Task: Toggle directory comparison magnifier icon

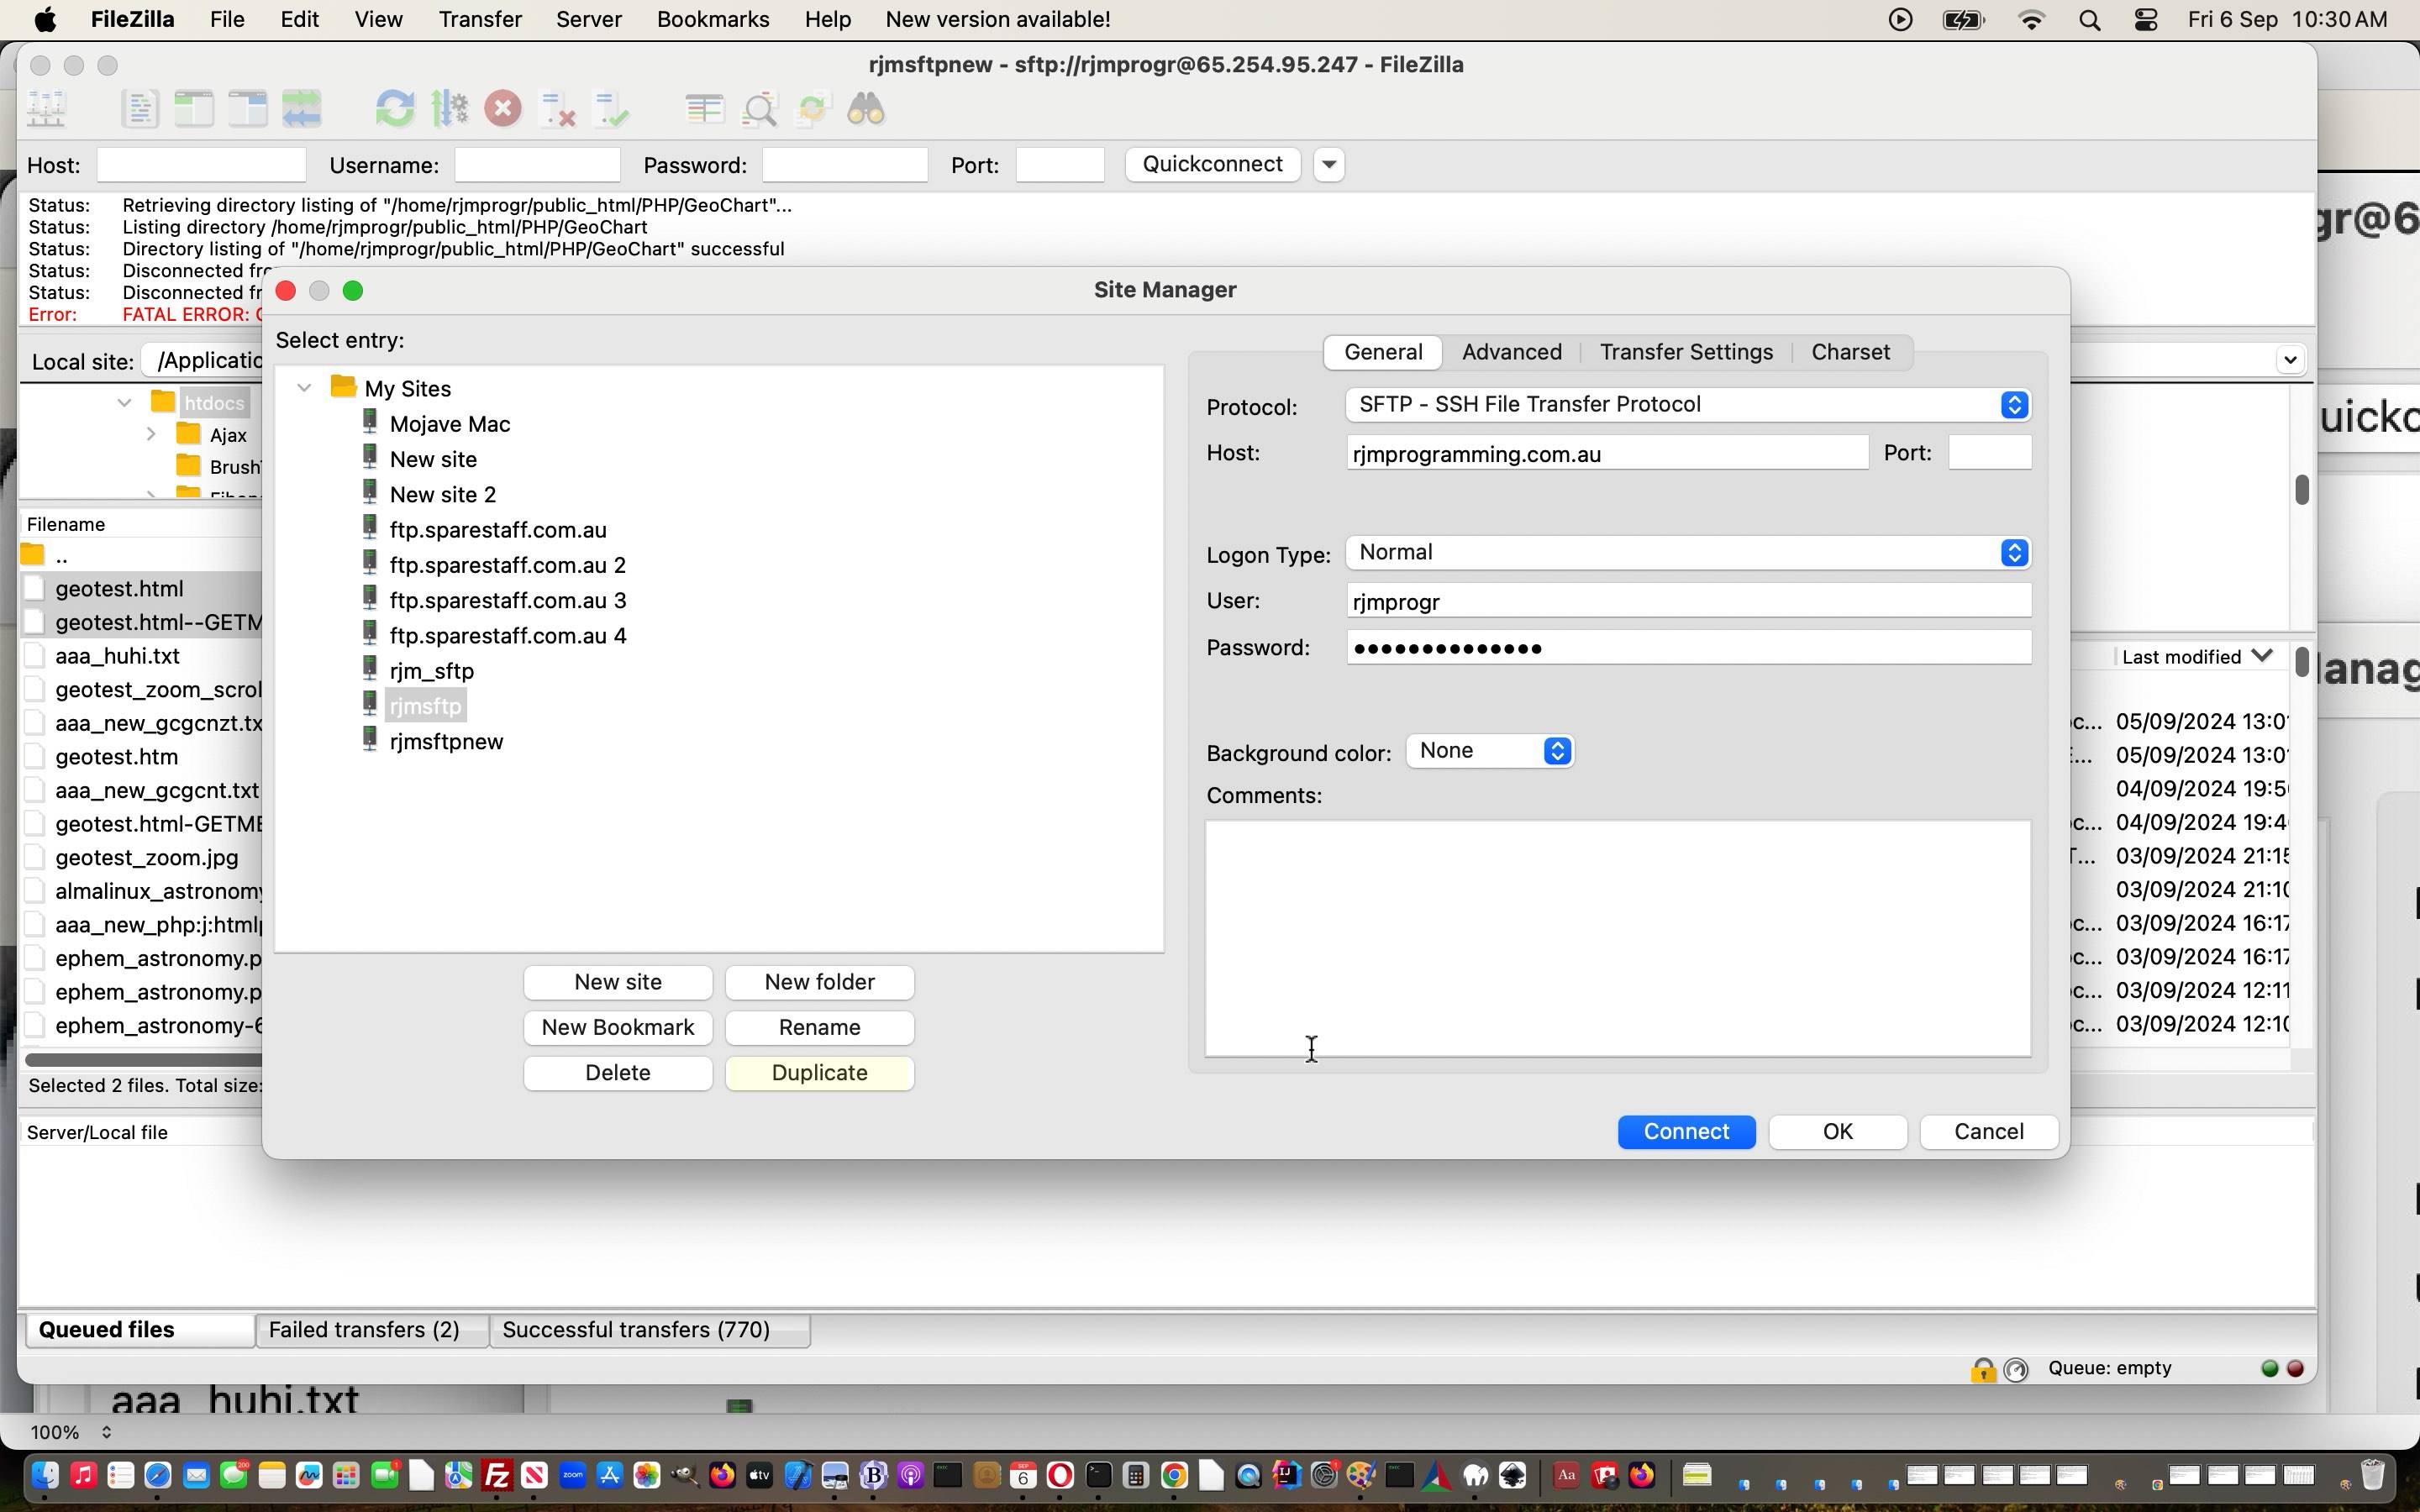Action: click(x=760, y=109)
